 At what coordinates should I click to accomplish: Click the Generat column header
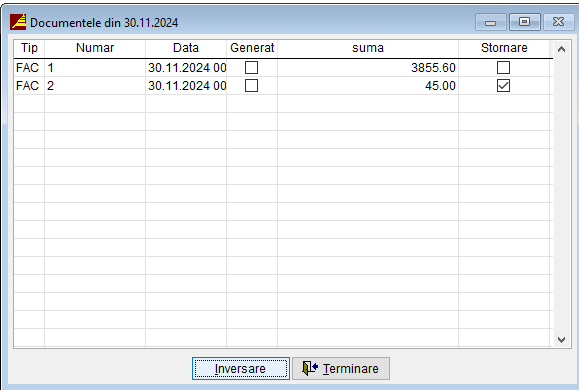point(252,48)
